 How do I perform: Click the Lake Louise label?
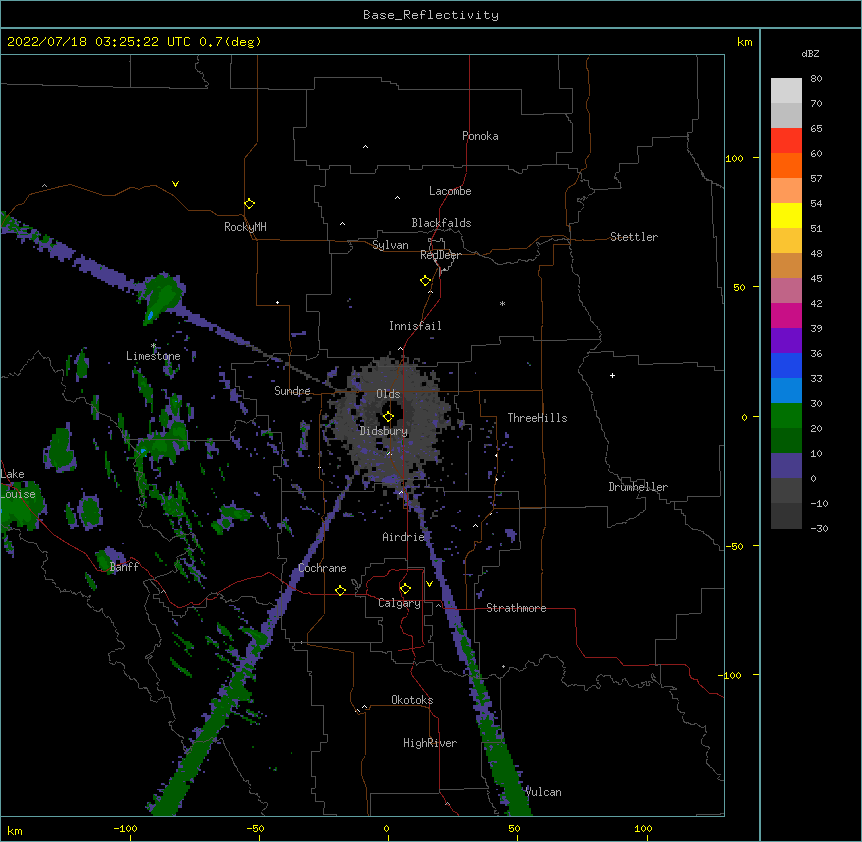click(18, 484)
